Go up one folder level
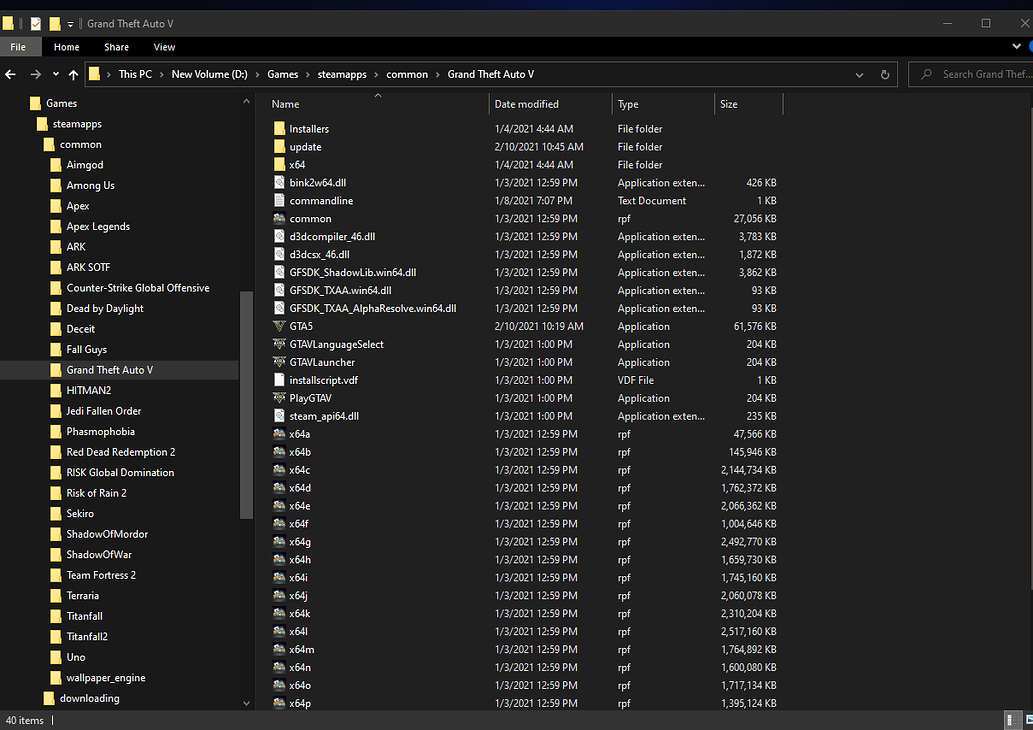 point(73,74)
